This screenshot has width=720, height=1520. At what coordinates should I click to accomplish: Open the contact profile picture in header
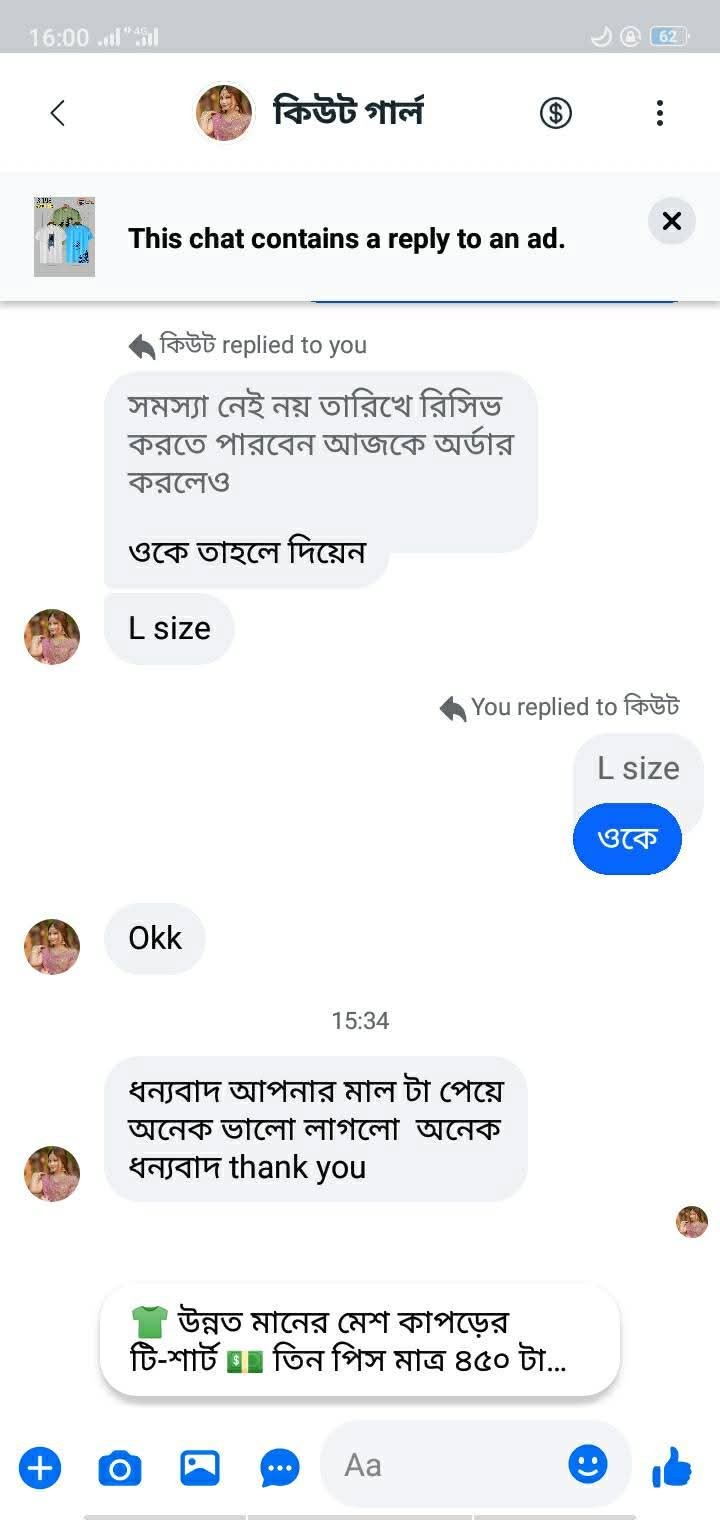click(223, 113)
